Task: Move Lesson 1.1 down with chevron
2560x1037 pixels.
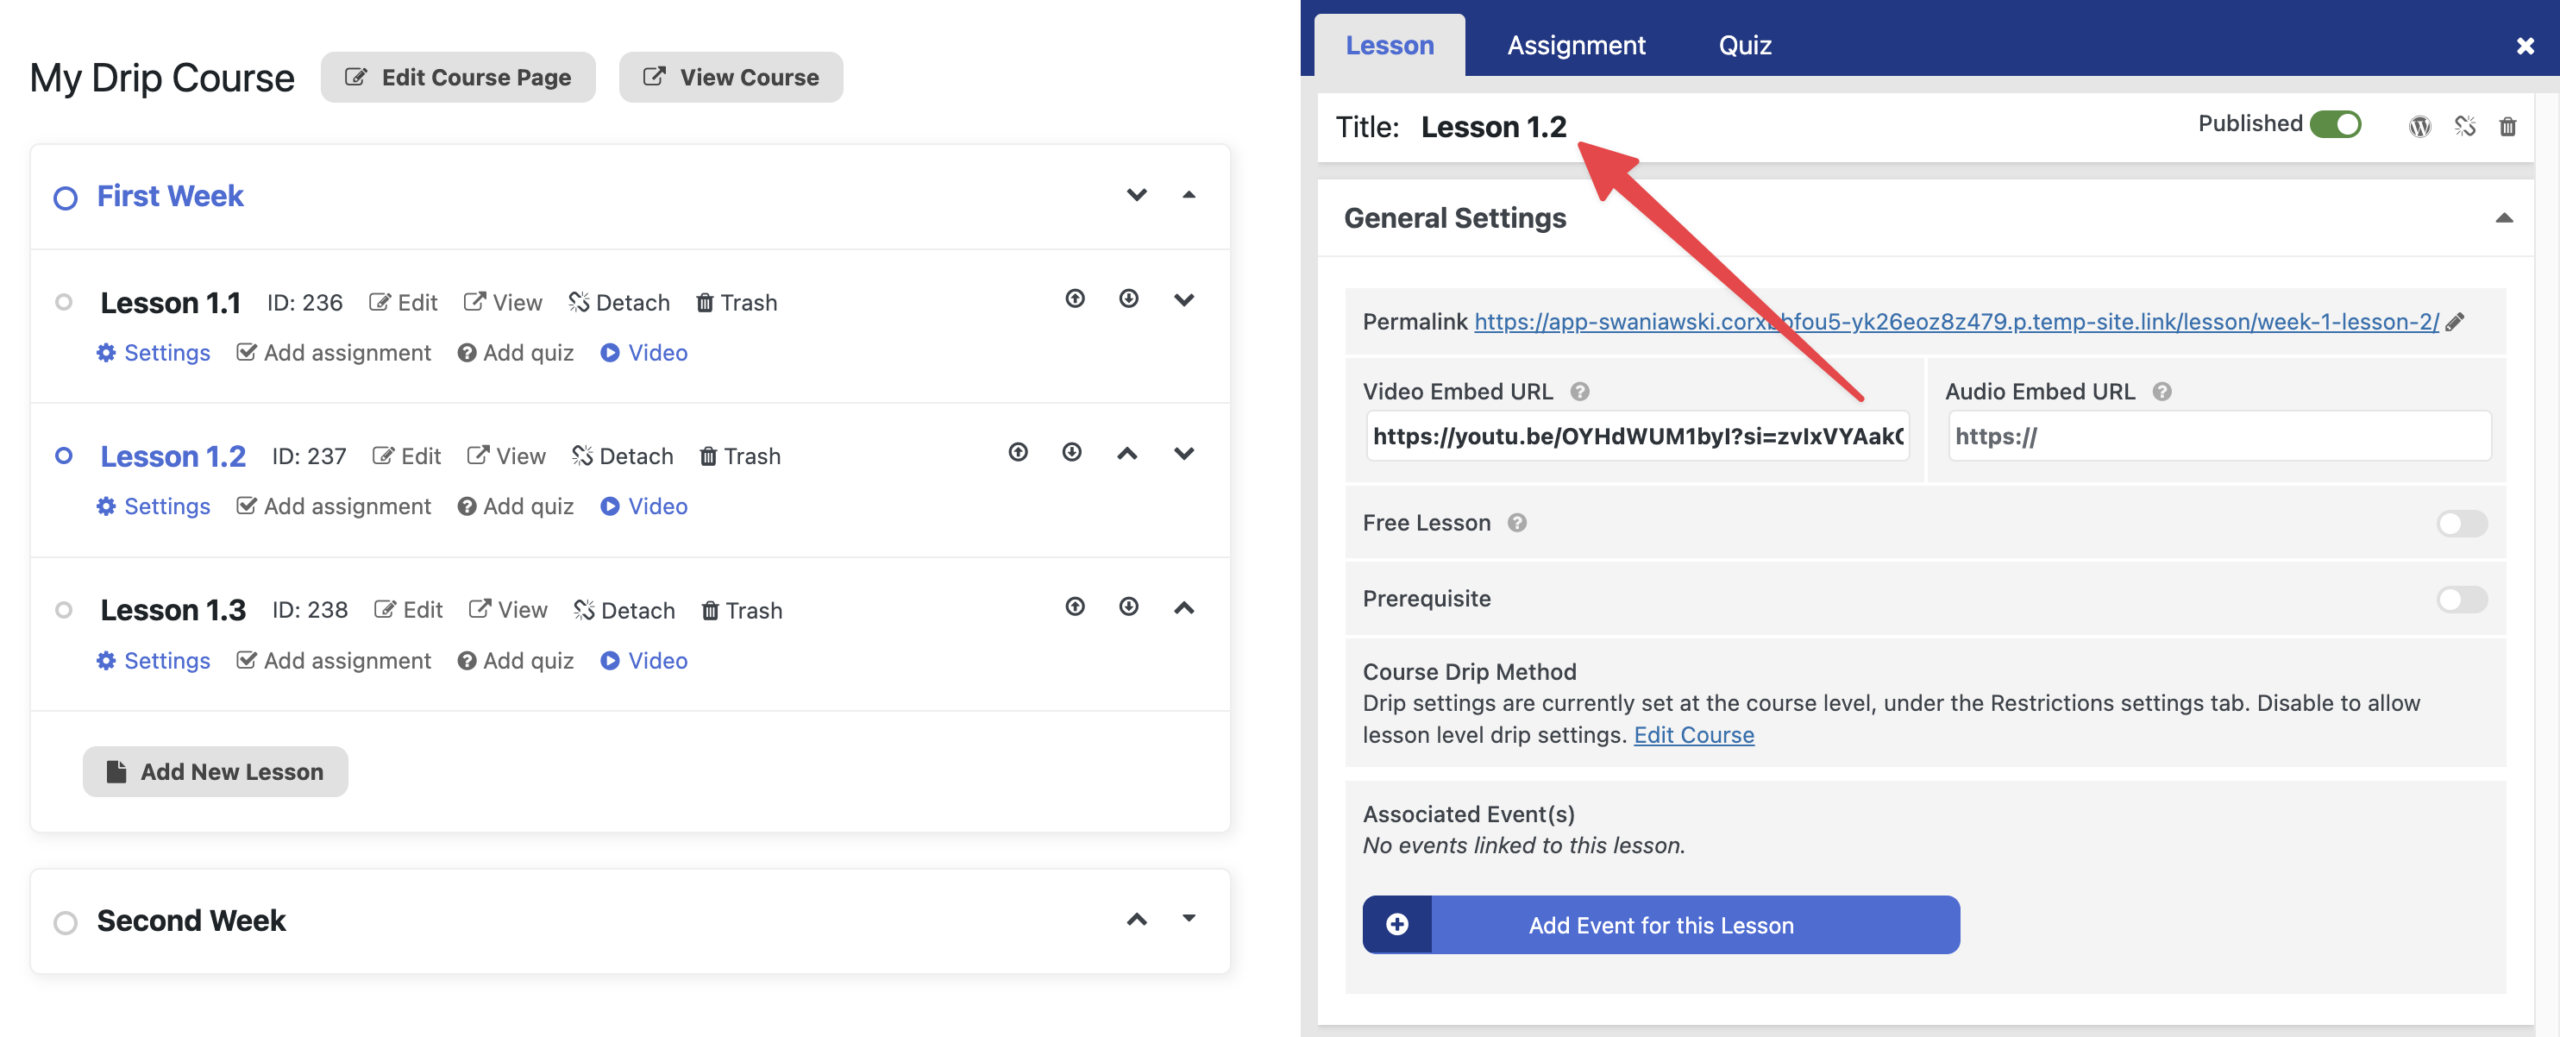Action: (1184, 300)
